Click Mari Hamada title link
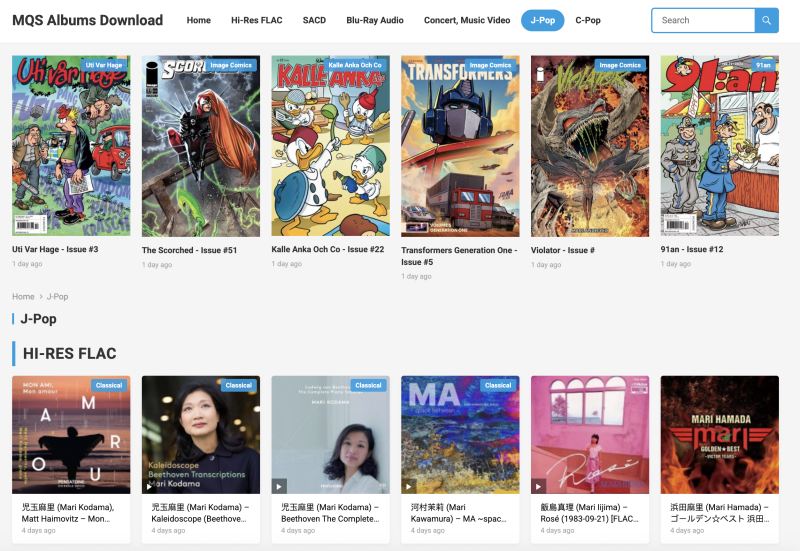This screenshot has width=800, height=551. (x=719, y=513)
